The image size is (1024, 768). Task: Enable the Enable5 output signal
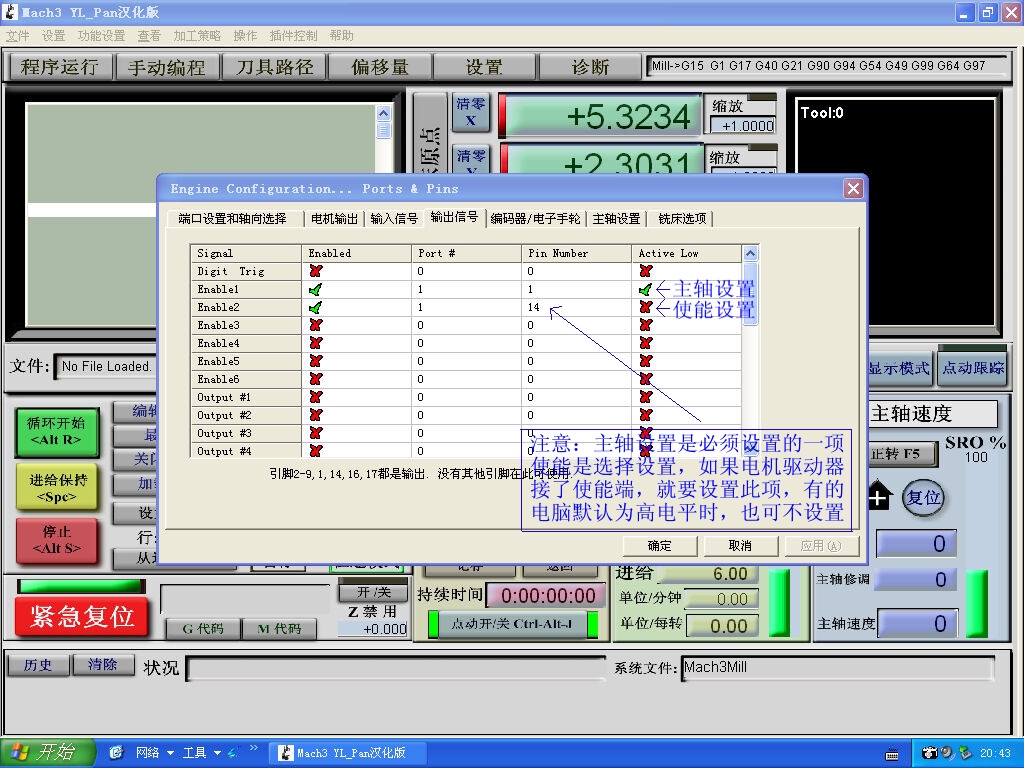click(x=316, y=361)
